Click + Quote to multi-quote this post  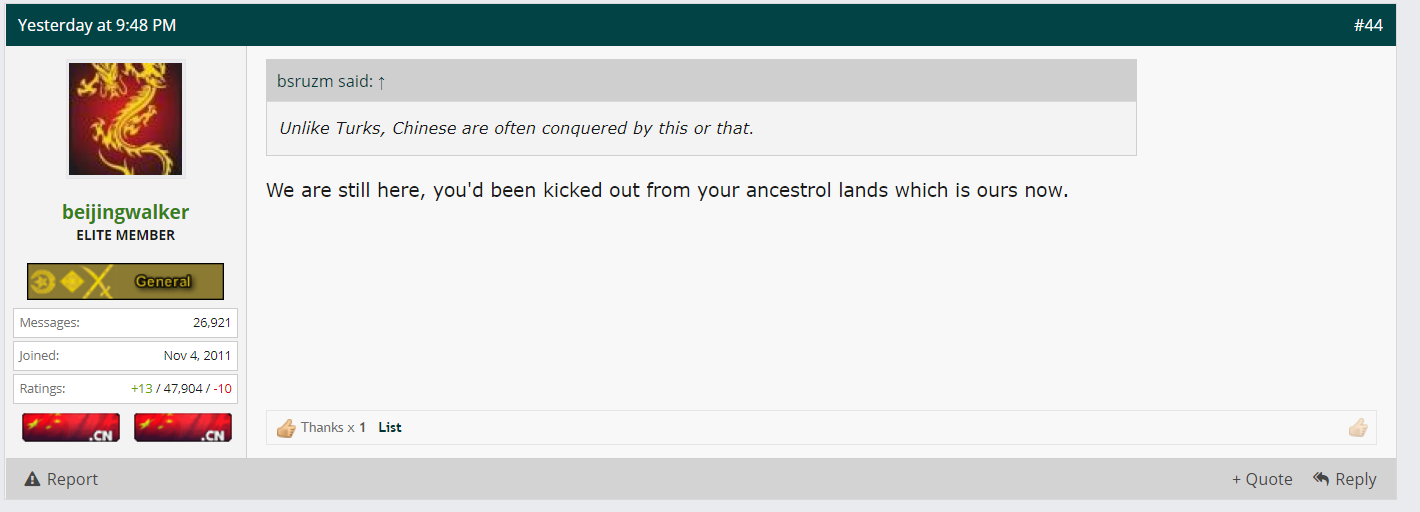point(1262,479)
